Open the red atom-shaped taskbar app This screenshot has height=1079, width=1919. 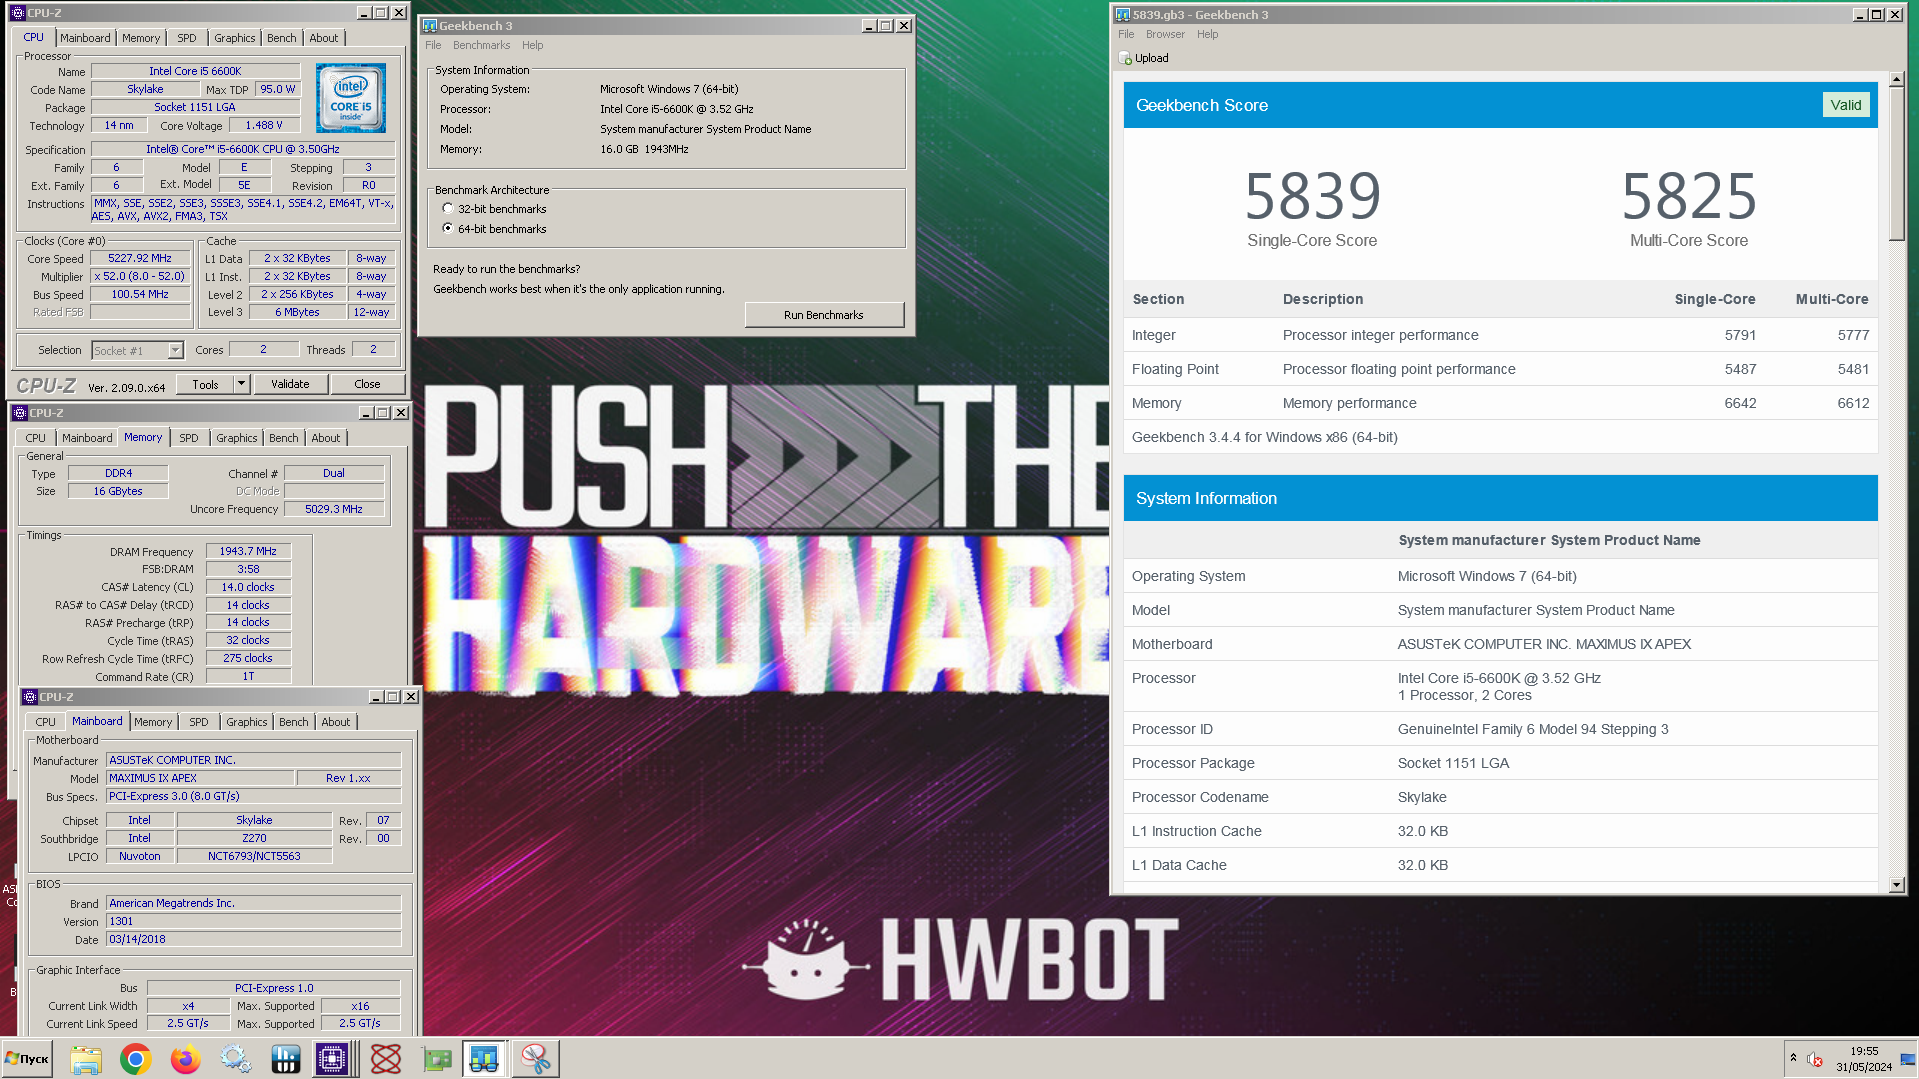coord(386,1058)
